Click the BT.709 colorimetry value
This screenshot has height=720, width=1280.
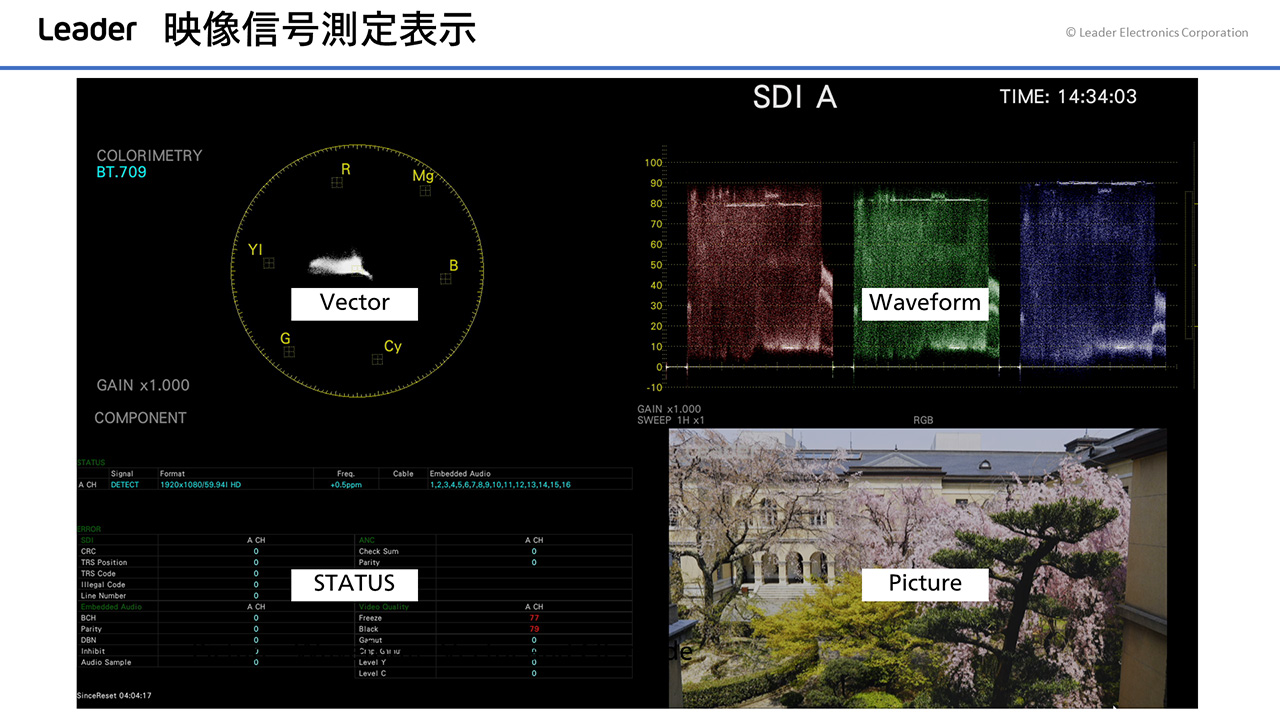[x=121, y=172]
